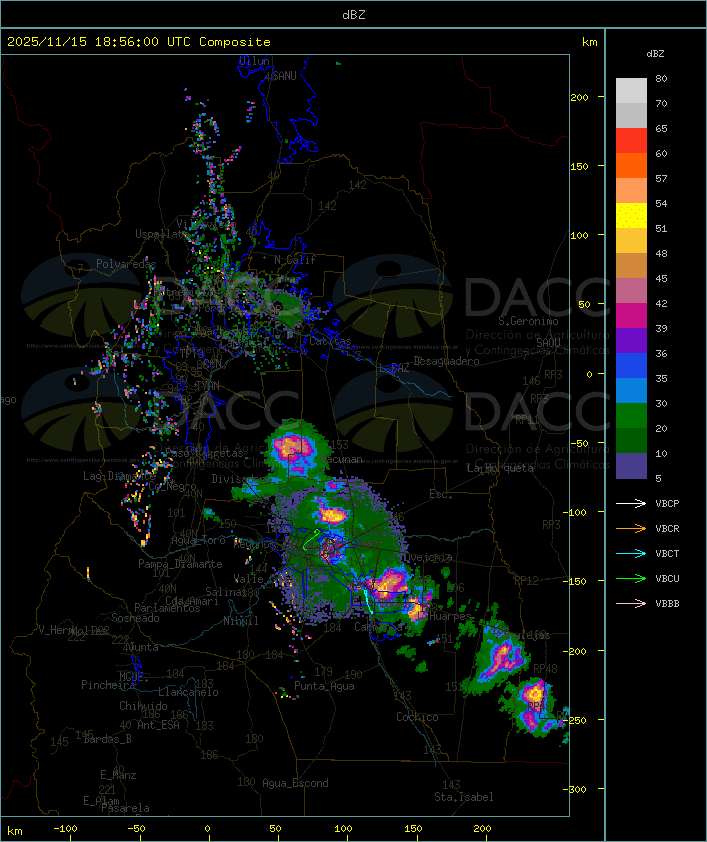Click the 57 value on the legend
Image resolution: width=707 pixels, height=842 pixels.
661,178
